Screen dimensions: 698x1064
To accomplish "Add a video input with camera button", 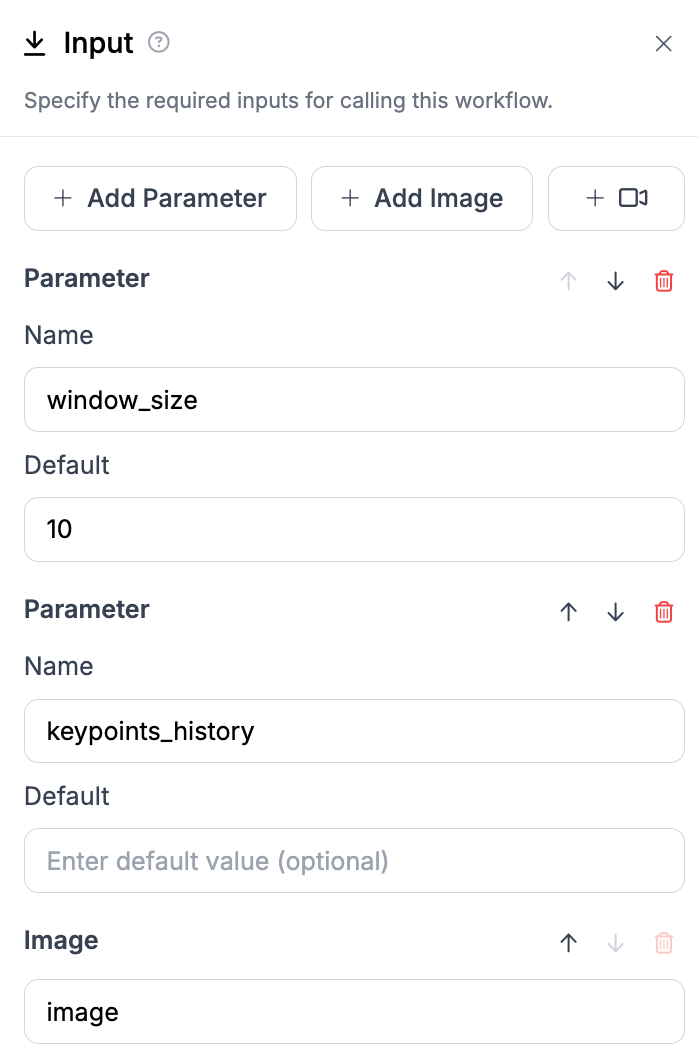I will click(x=616, y=199).
